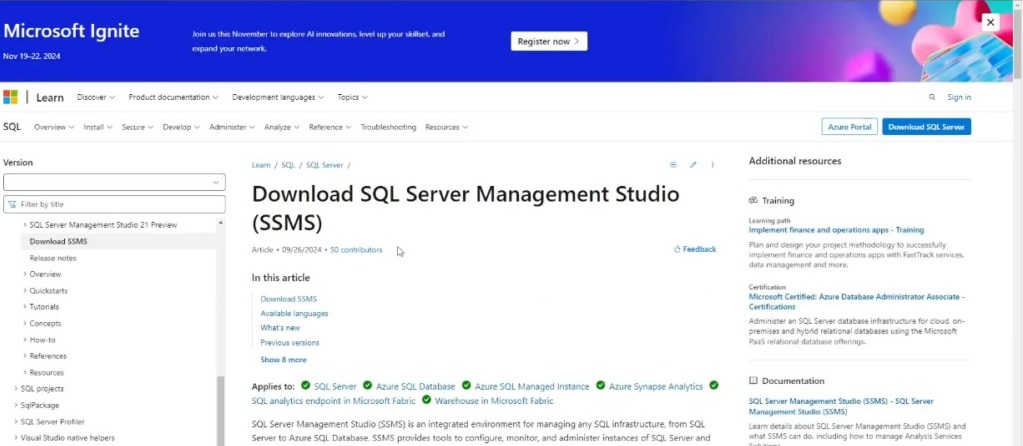
Task: Click the Azure Portal button
Action: (x=849, y=127)
